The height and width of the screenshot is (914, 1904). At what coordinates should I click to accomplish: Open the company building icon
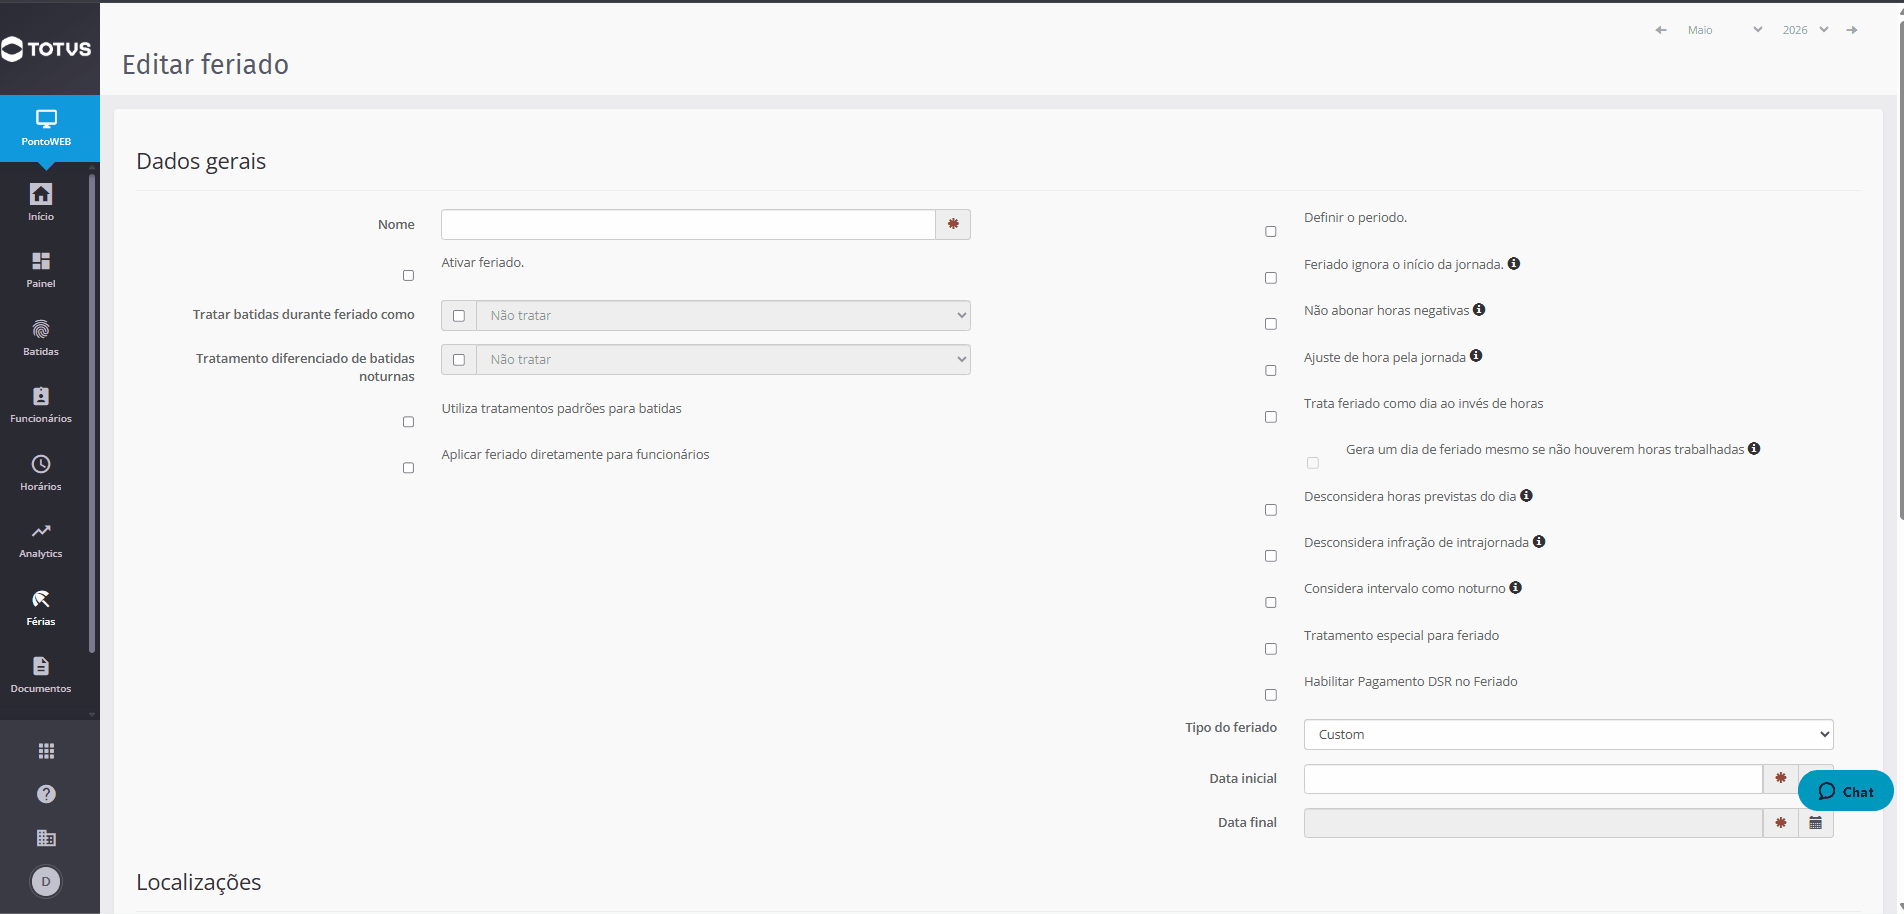click(x=46, y=838)
